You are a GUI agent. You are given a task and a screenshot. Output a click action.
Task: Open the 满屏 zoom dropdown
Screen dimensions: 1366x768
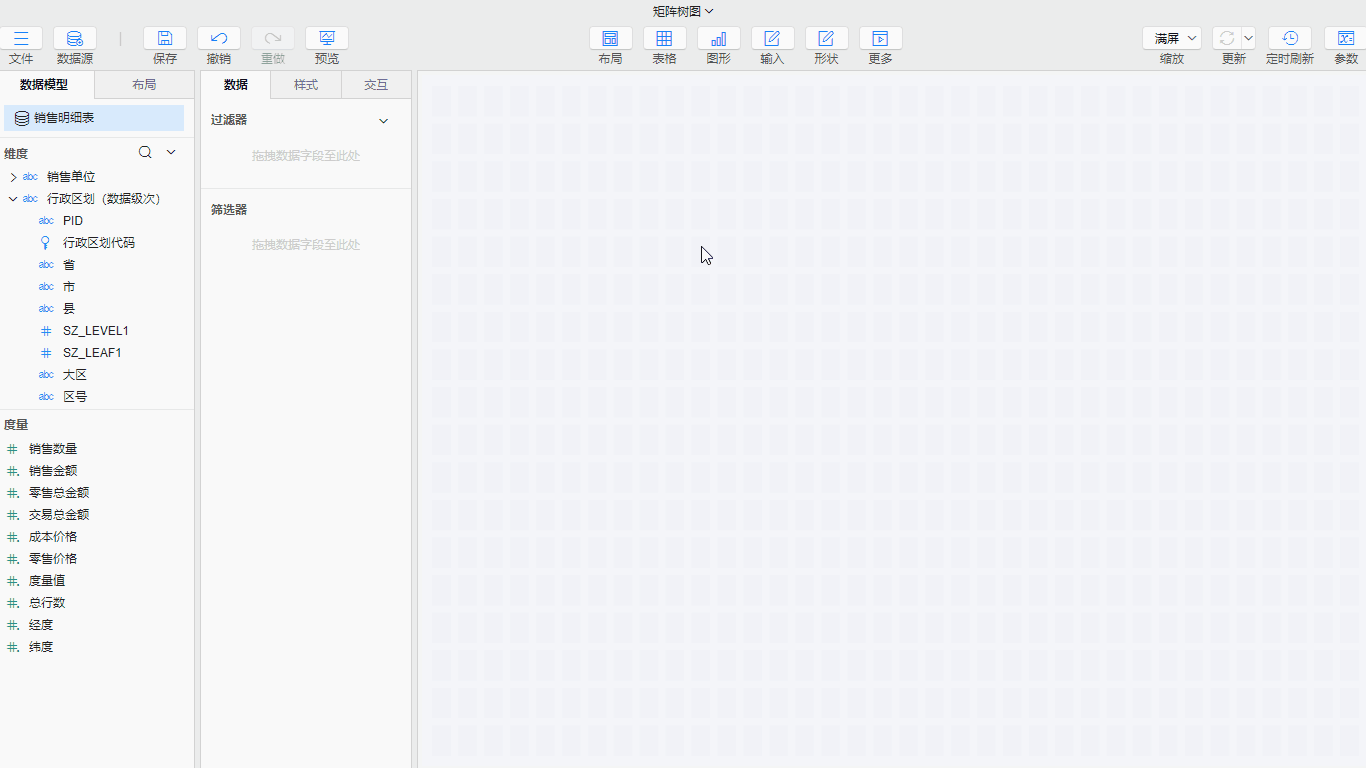[1172, 39]
